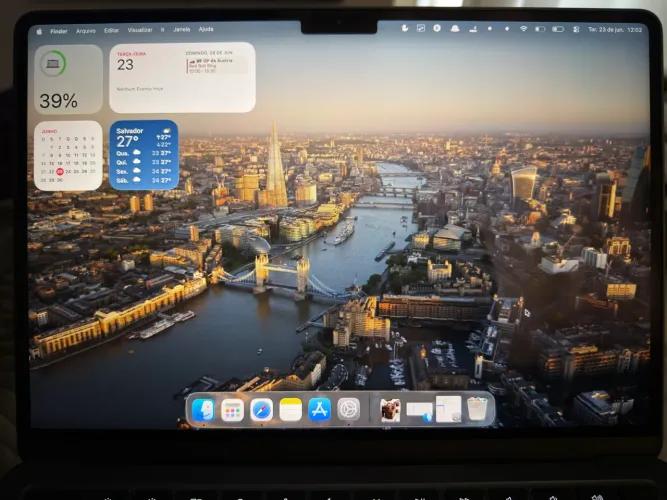
Task: Open the minimized window with blue badge
Action: coord(419,412)
